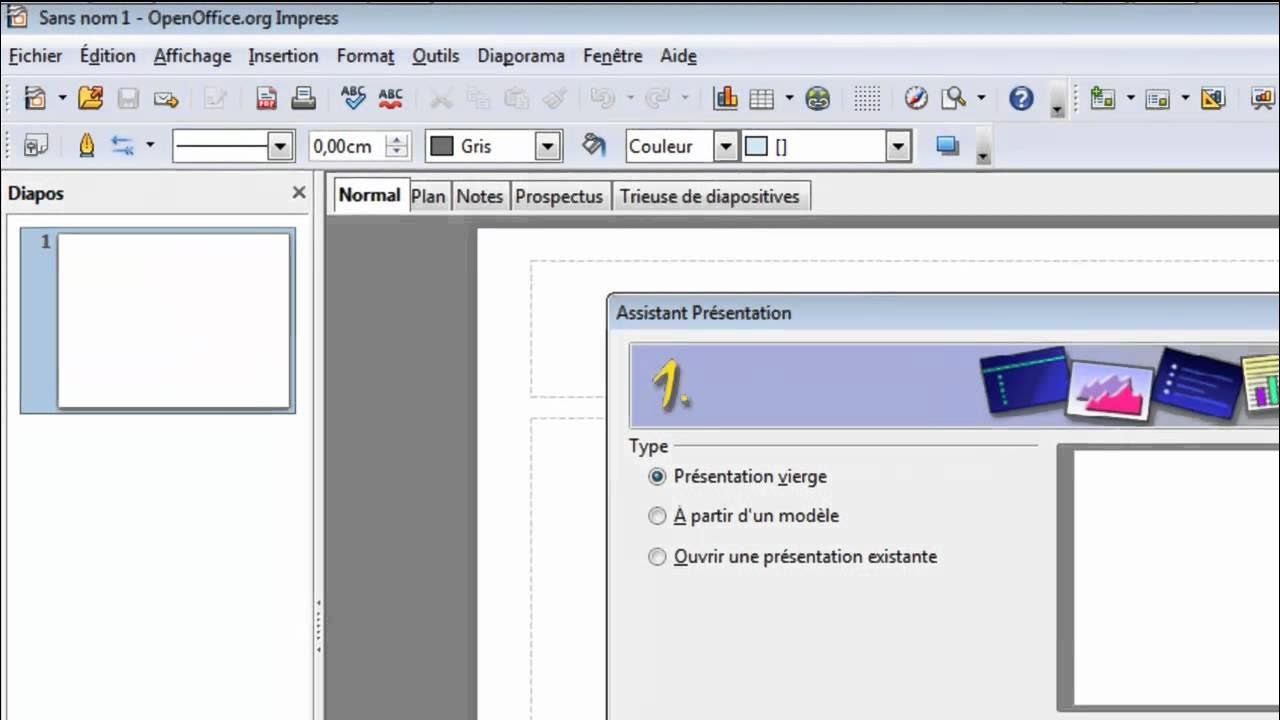Image resolution: width=1280 pixels, height=720 pixels.
Task: Switch to Trieuse de diapositives tab
Action: [709, 196]
